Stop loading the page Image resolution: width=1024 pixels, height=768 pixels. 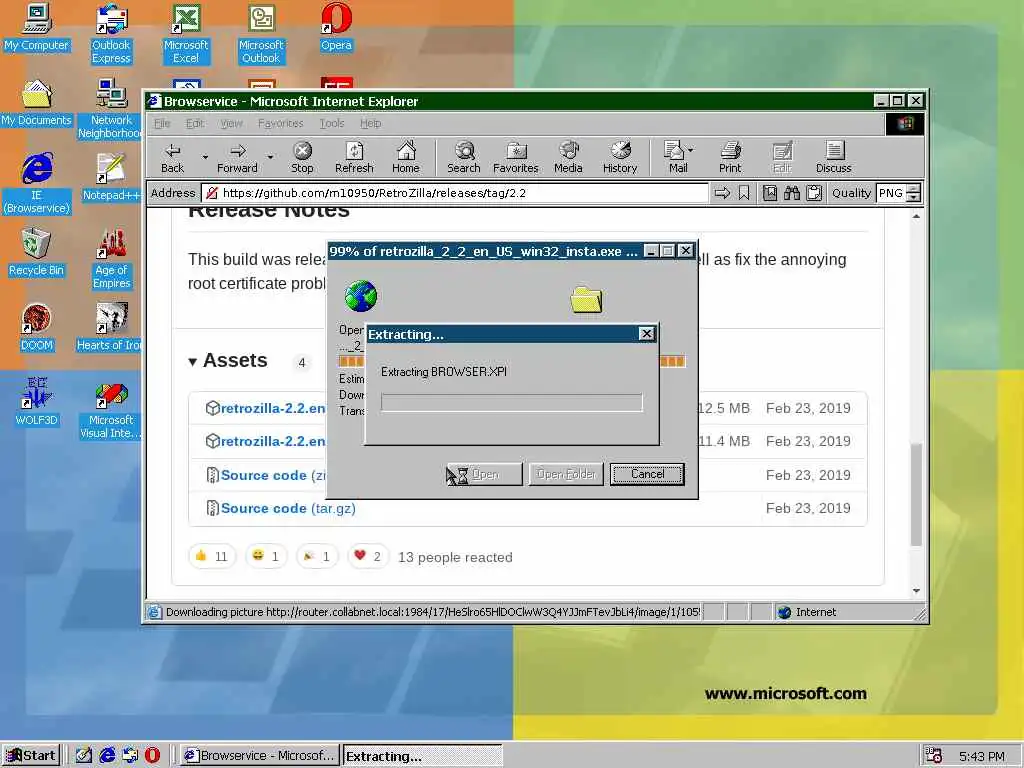pyautogui.click(x=302, y=158)
